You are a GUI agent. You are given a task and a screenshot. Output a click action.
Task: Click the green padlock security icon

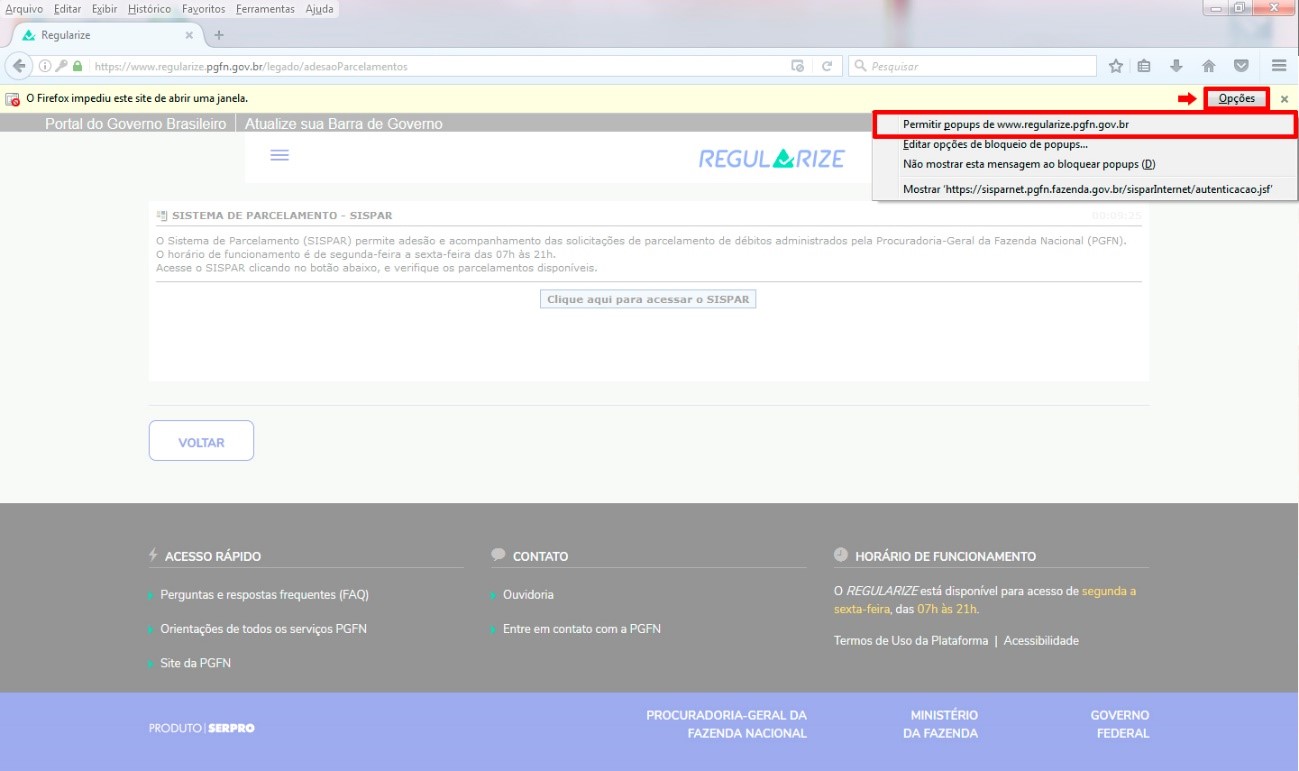point(77,66)
